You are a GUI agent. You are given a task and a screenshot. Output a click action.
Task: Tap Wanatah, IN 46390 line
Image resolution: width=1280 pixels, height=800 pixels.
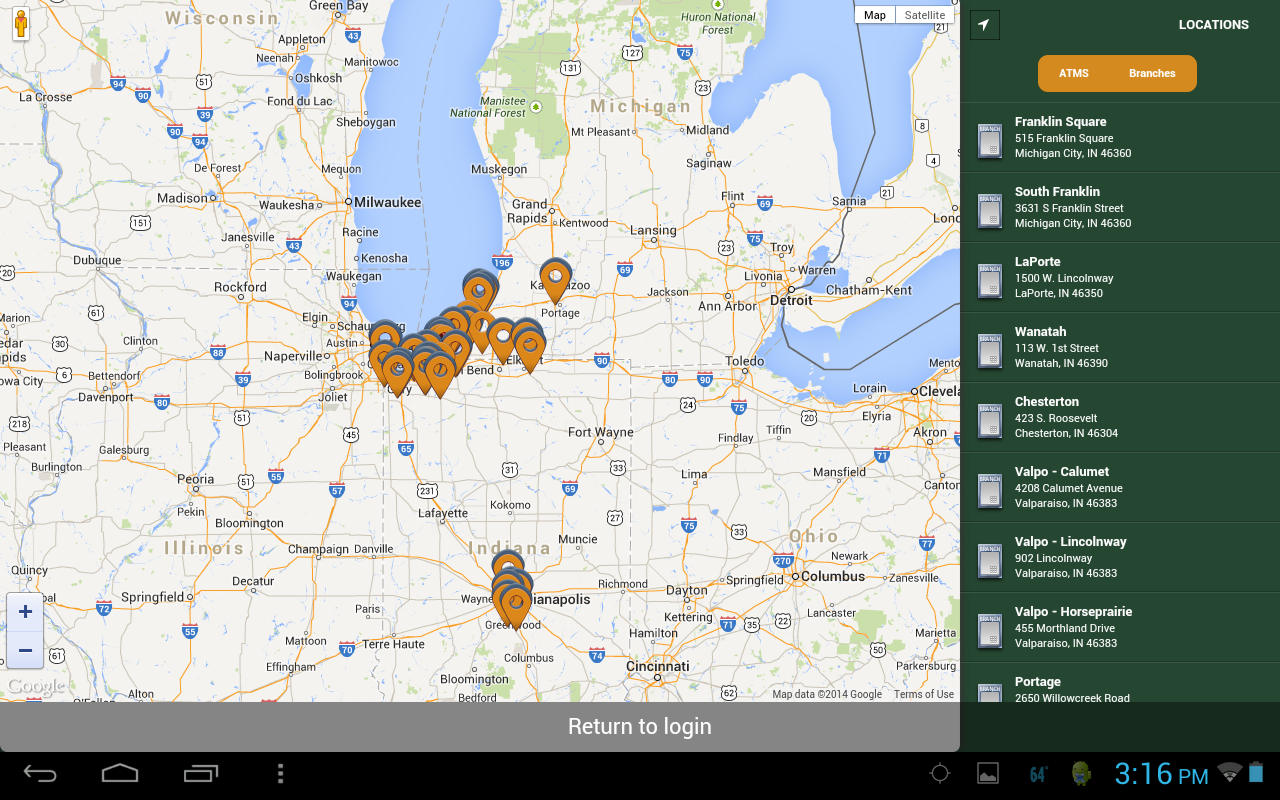(x=1062, y=364)
